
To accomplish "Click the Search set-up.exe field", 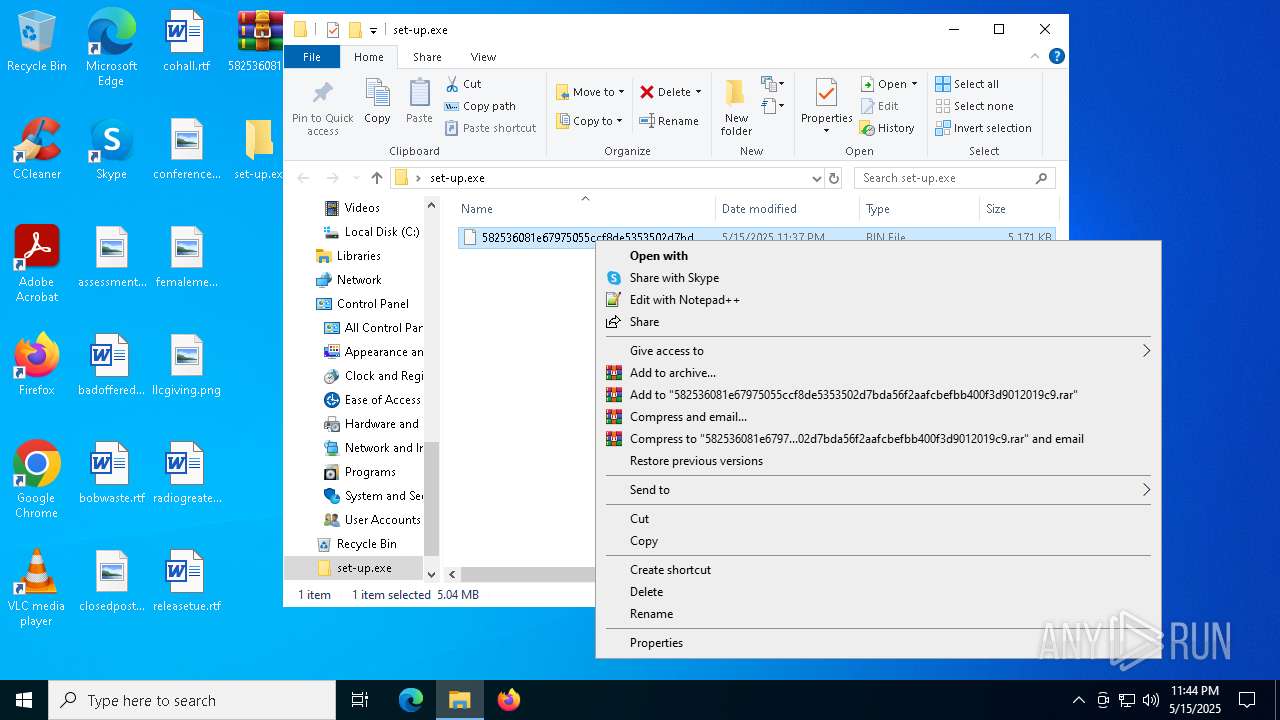I will [955, 178].
